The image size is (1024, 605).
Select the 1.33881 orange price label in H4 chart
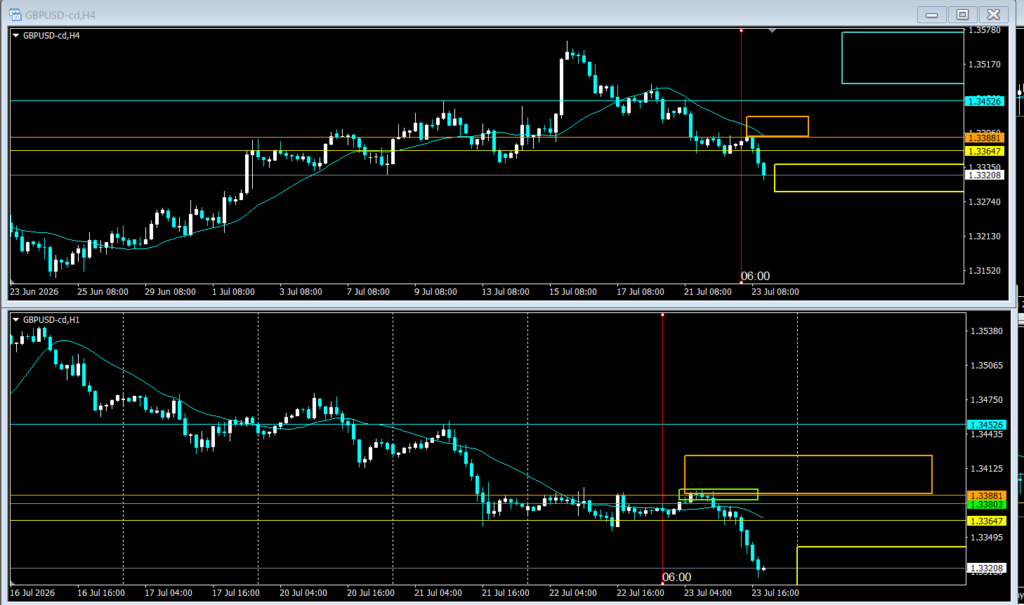tap(984, 138)
